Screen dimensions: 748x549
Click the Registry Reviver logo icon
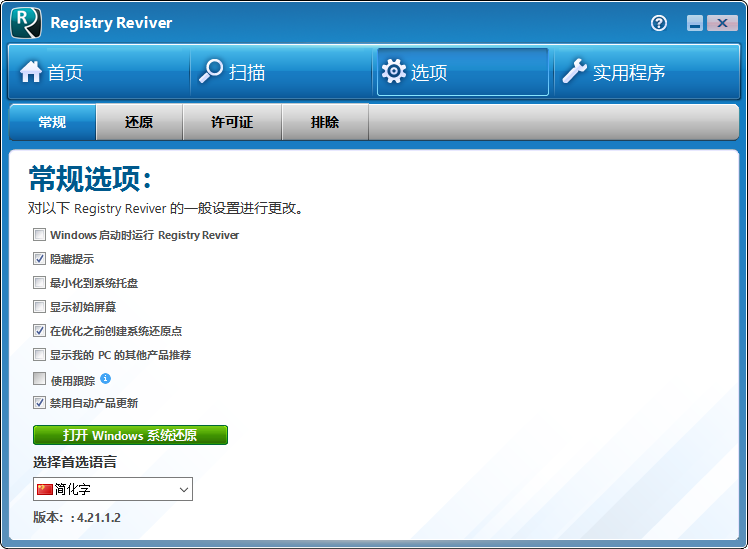click(x=26, y=23)
